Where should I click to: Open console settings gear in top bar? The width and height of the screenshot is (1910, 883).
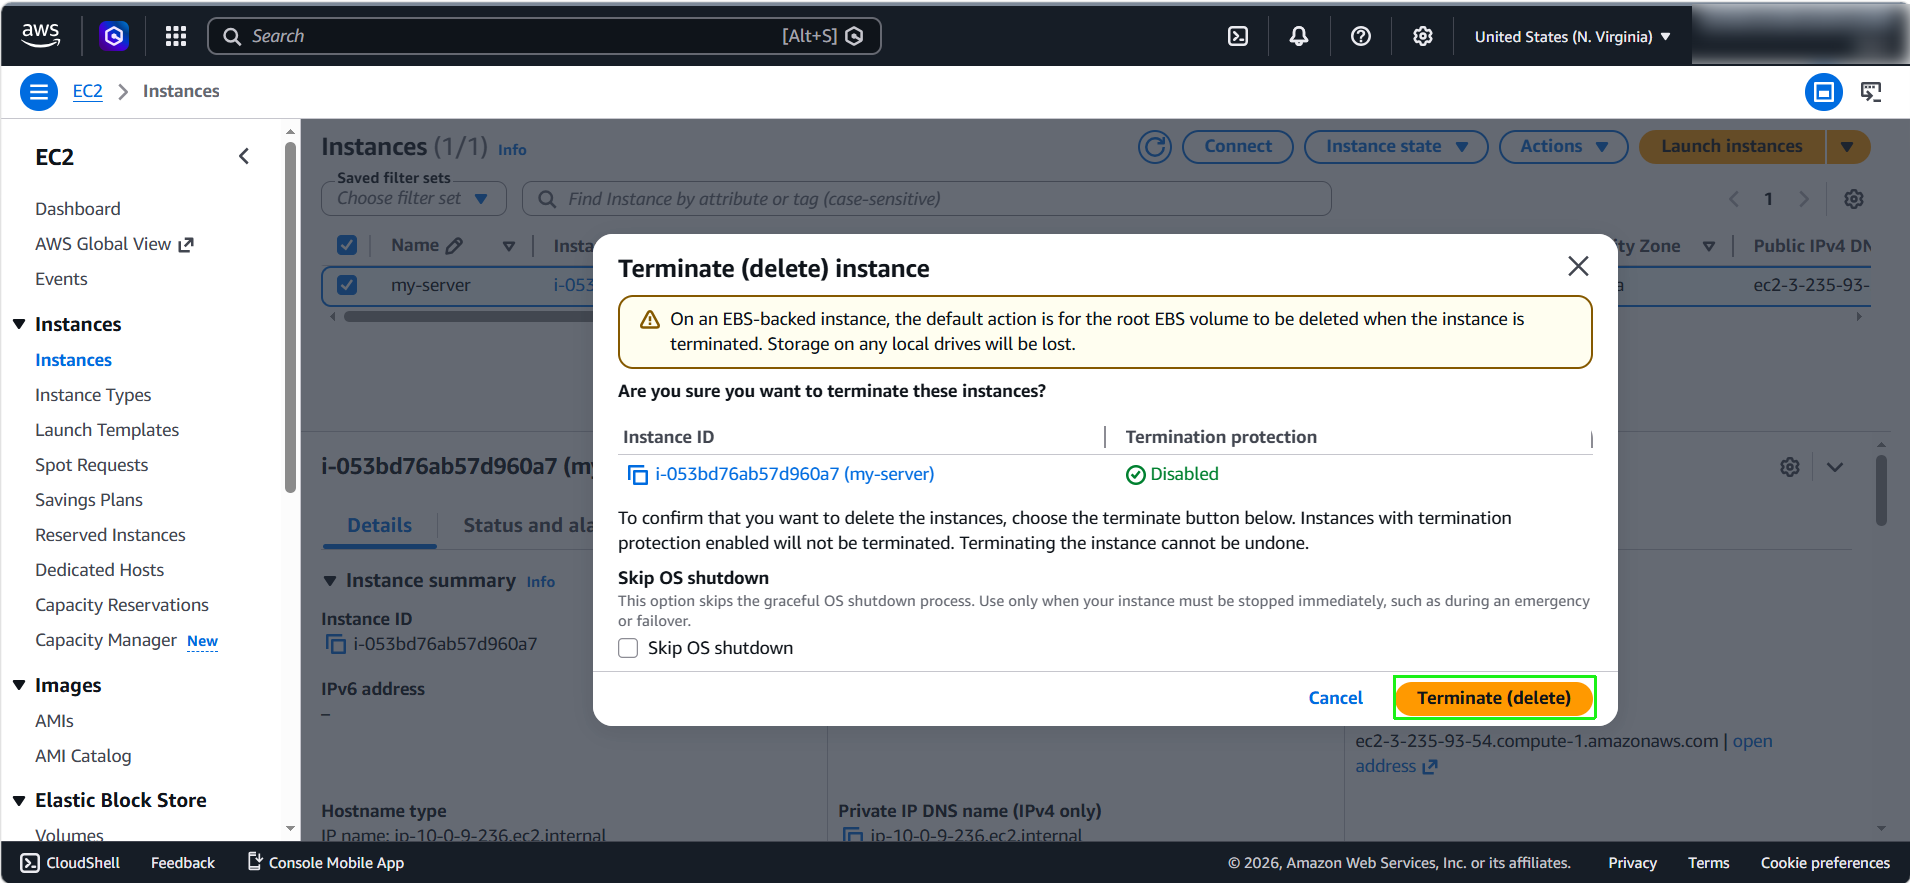(1423, 36)
